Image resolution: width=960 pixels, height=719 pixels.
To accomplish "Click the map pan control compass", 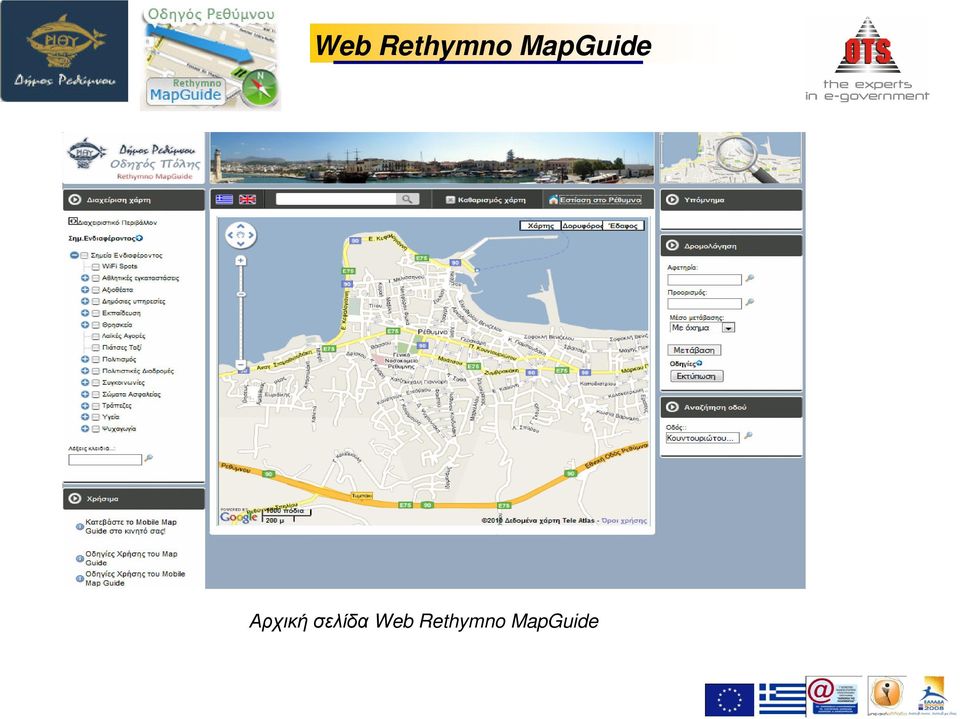I will (241, 235).
